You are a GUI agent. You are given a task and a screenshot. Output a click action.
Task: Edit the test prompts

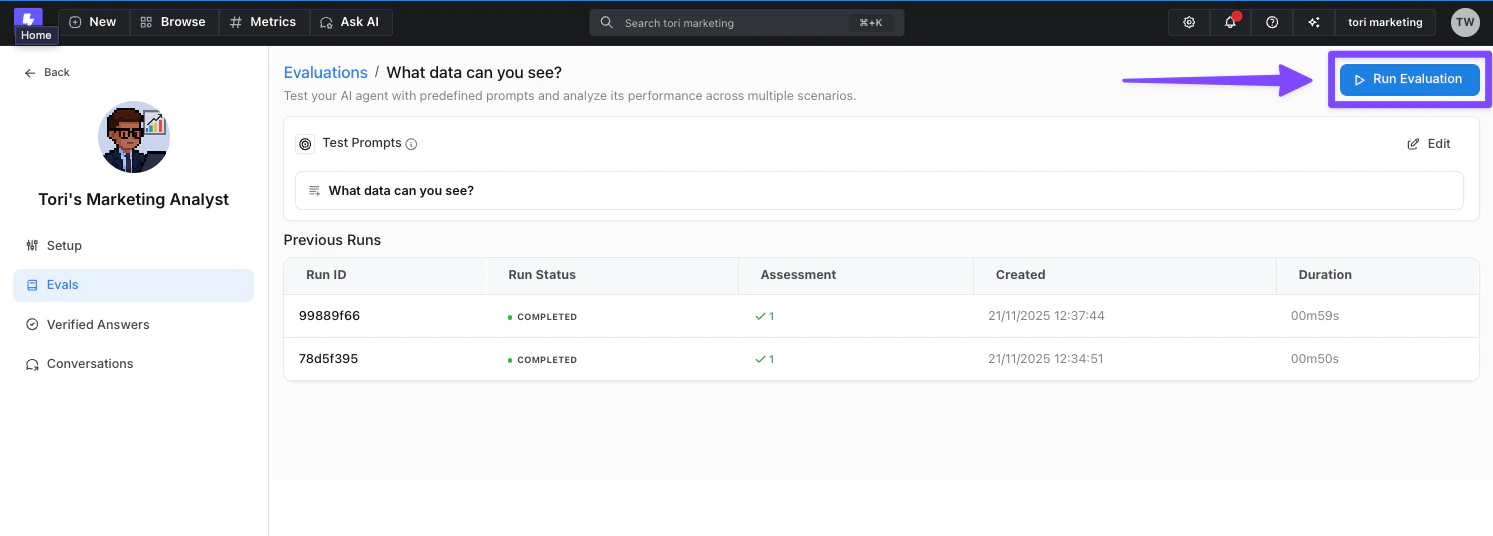tap(1429, 144)
